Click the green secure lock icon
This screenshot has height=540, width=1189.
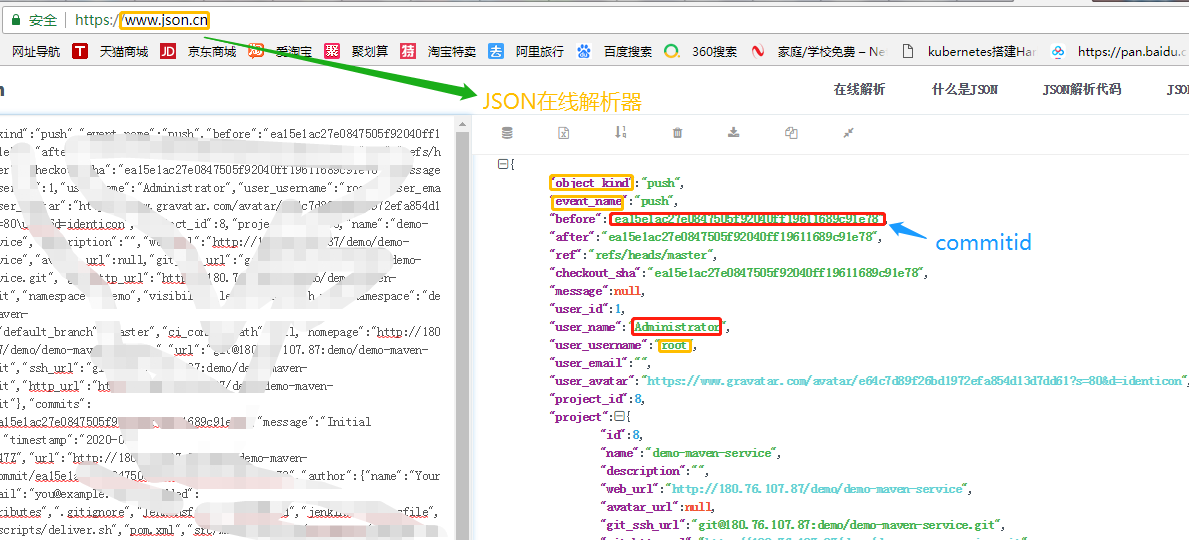pos(14,20)
